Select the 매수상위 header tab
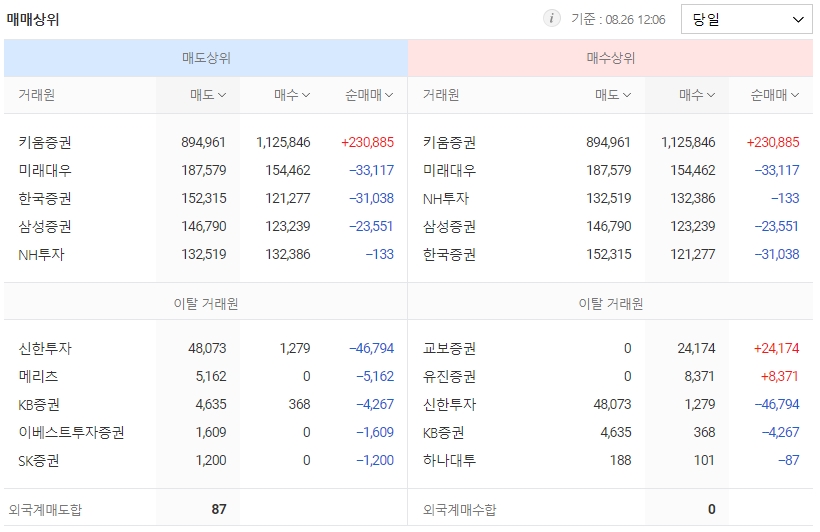Screen dimensions: 820x532 pos(610,58)
